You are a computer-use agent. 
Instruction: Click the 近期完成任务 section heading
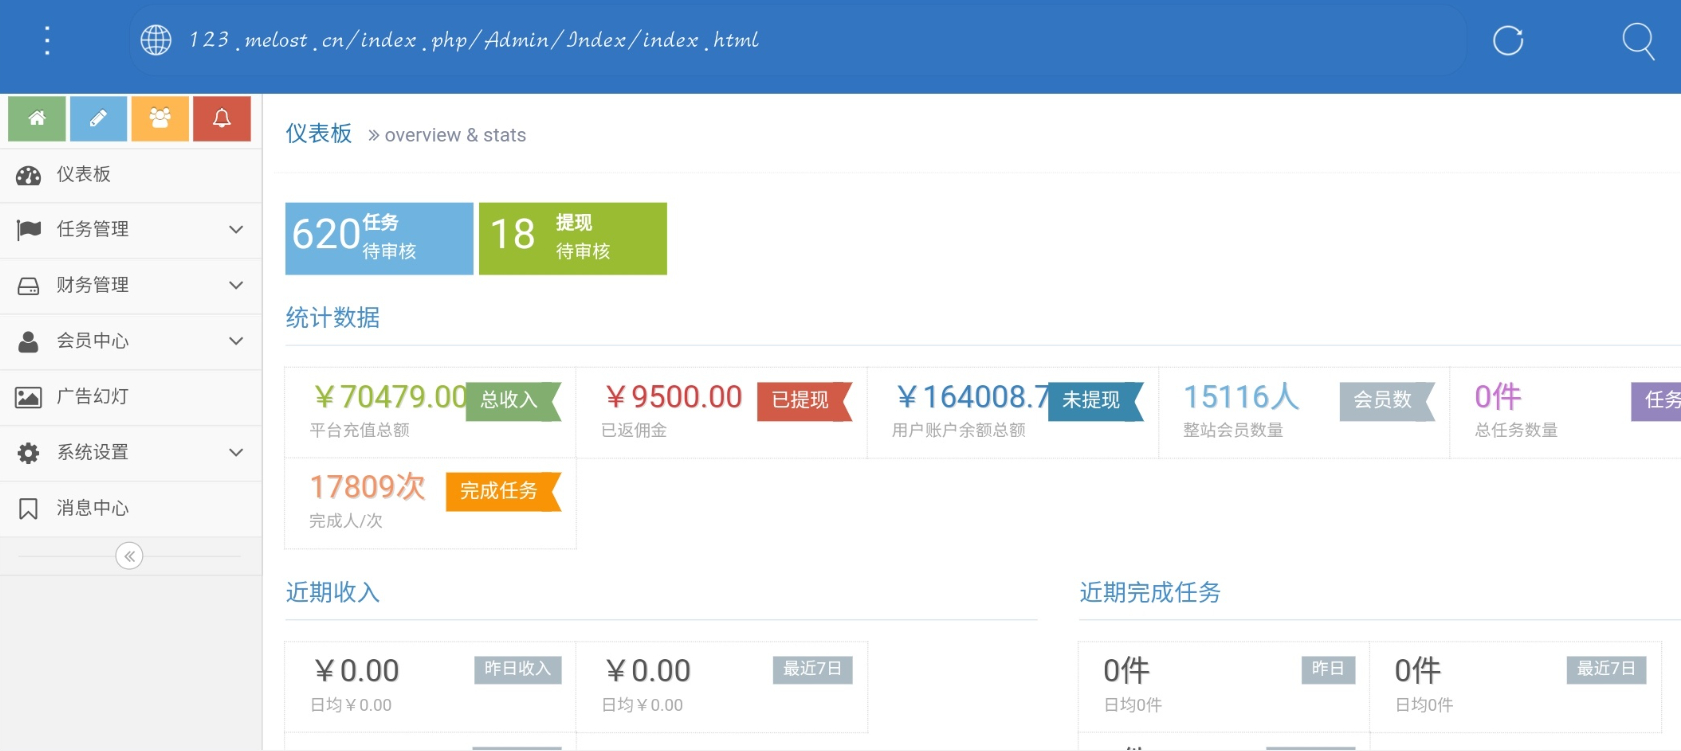pos(1150,592)
